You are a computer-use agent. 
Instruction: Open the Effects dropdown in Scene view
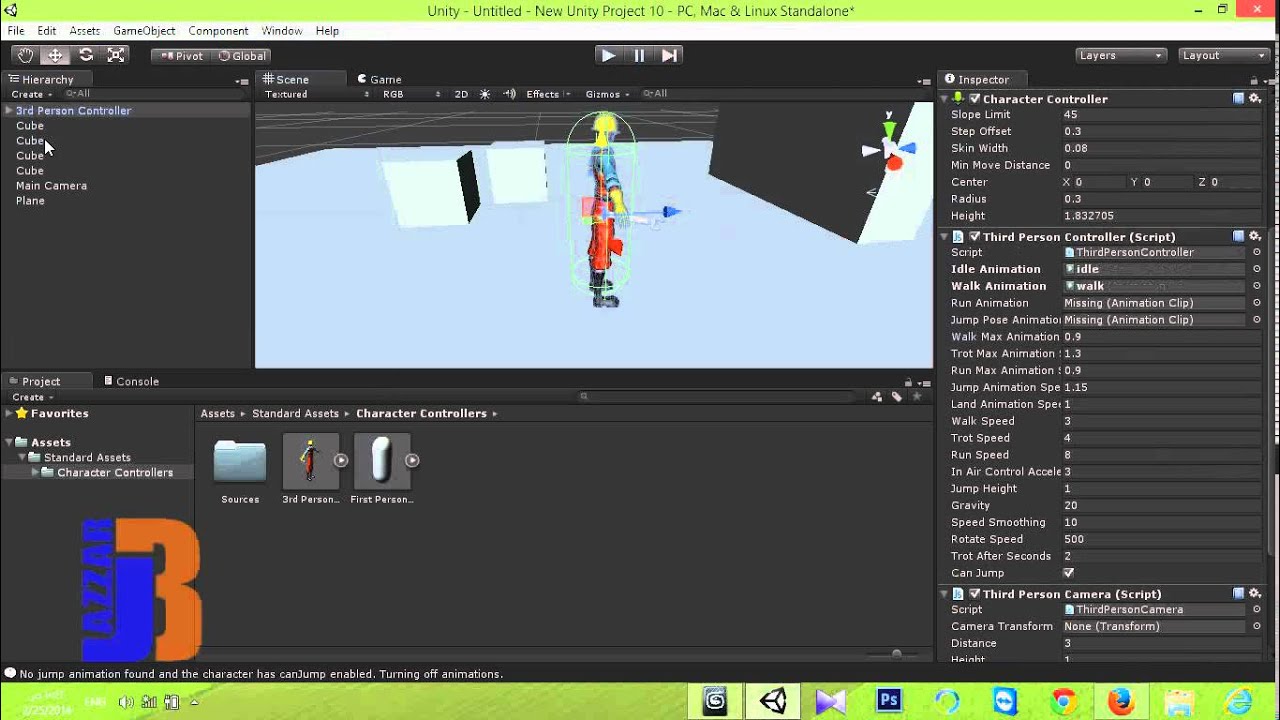(x=547, y=94)
